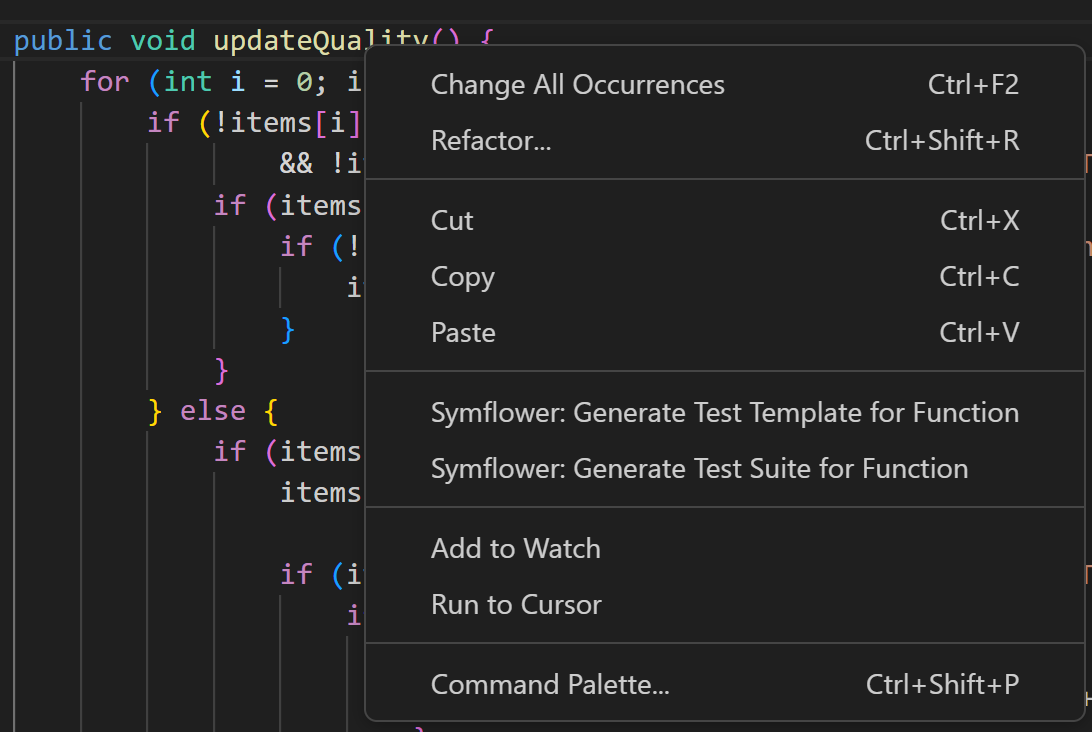Click the 'else' keyword
Viewport: 1092px width, 732px height.
click(213, 411)
